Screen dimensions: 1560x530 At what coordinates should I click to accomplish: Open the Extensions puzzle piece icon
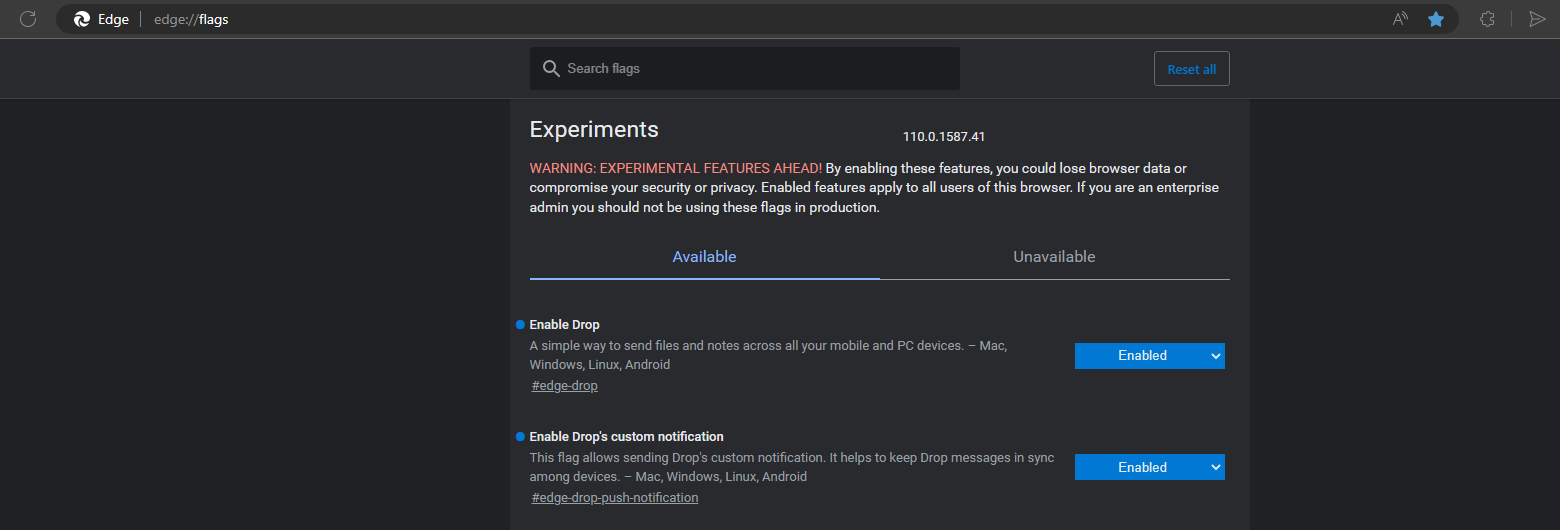point(1487,19)
